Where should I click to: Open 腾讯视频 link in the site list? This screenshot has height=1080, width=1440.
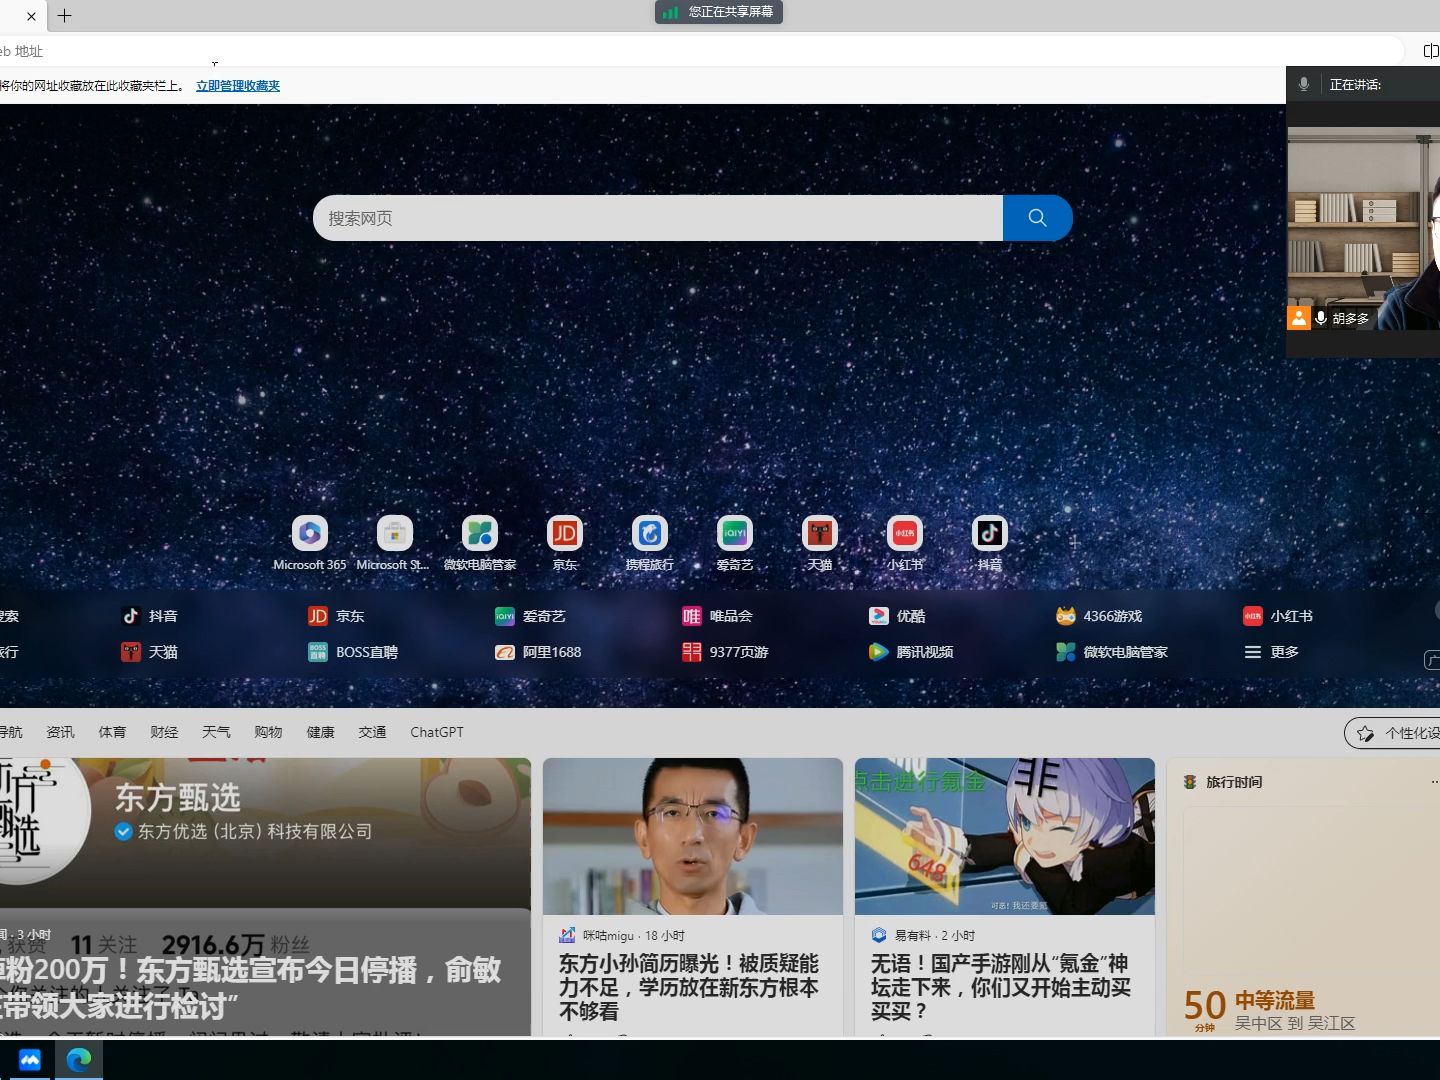pyautogui.click(x=911, y=652)
